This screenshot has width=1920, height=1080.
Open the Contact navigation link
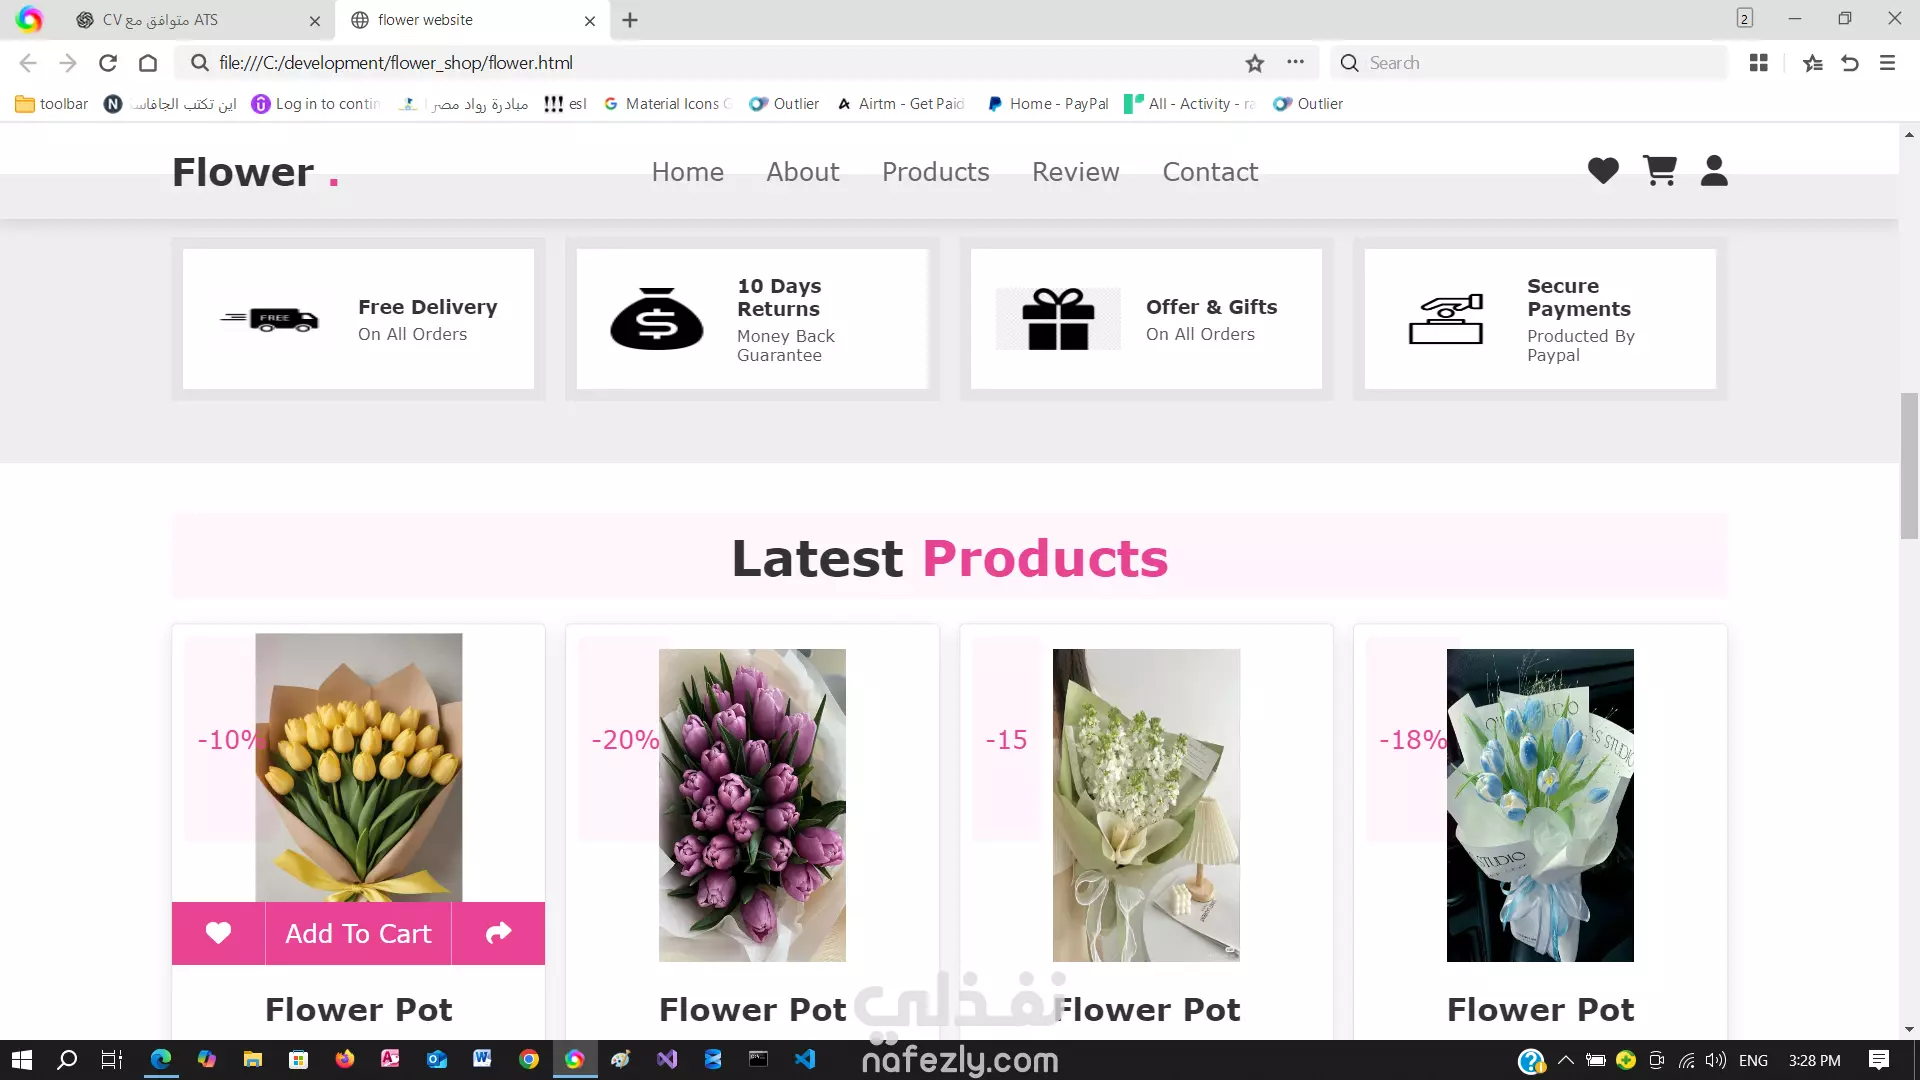click(1210, 172)
